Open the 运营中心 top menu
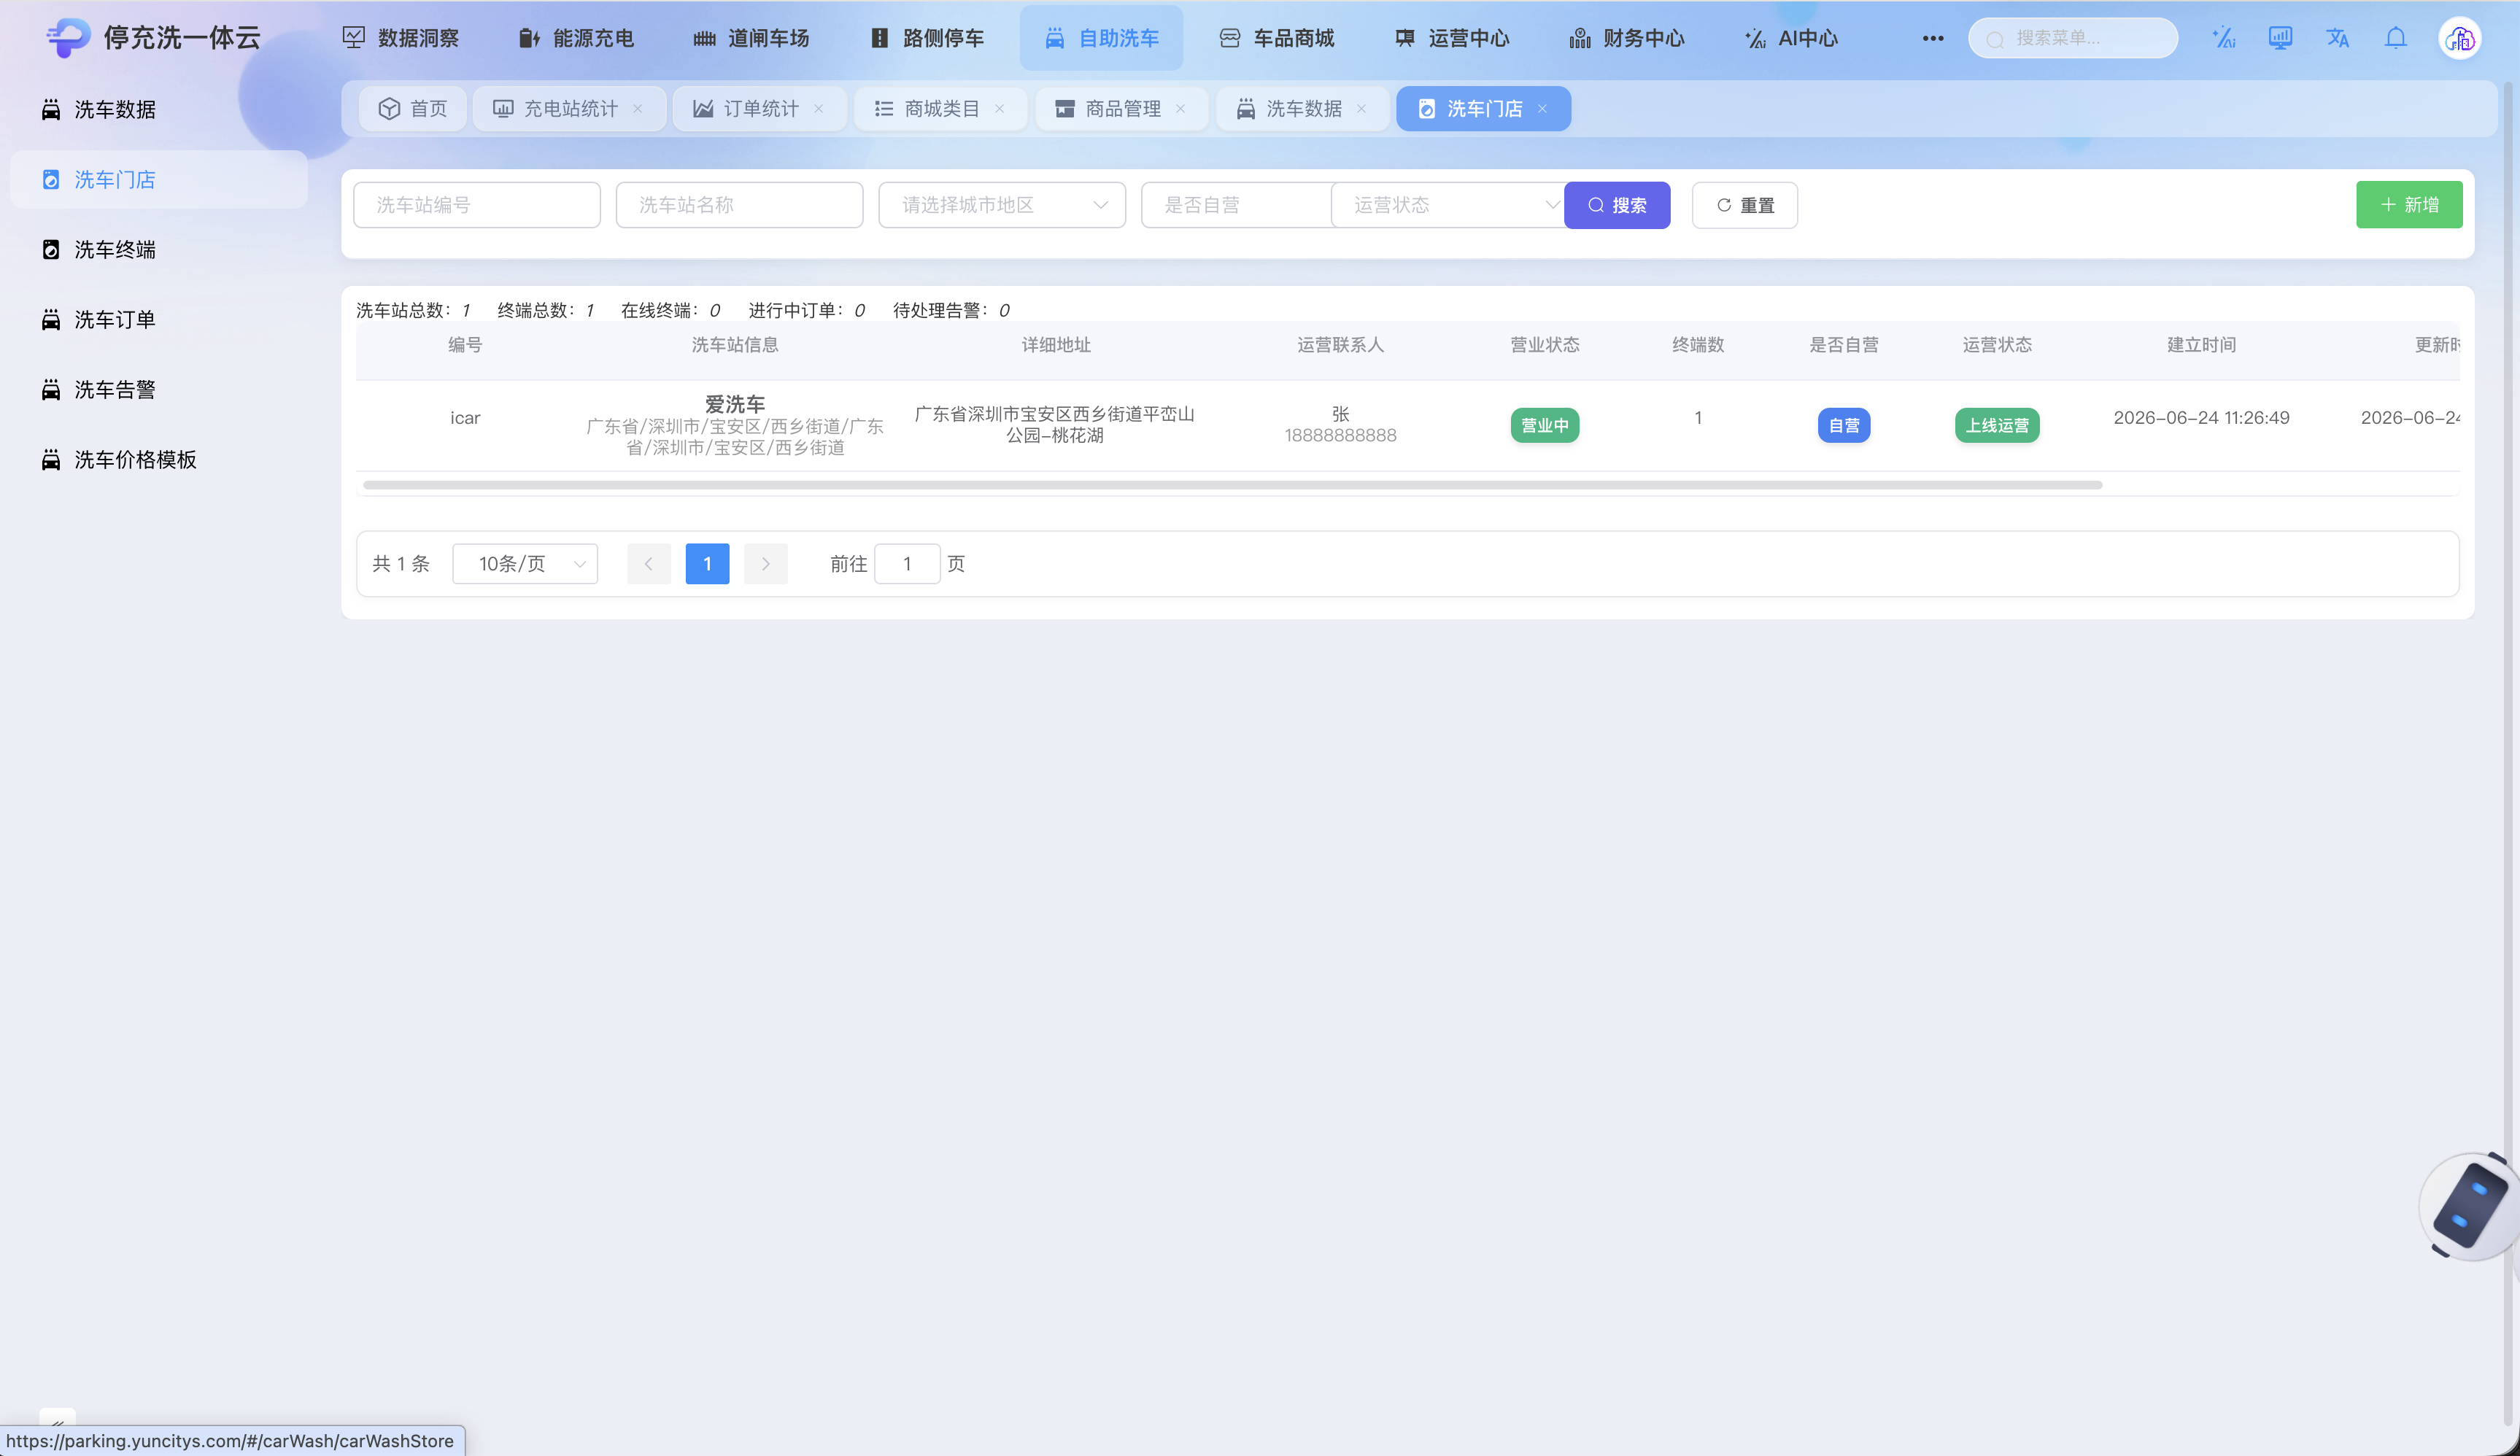The width and height of the screenshot is (2520, 1456). coord(1451,38)
